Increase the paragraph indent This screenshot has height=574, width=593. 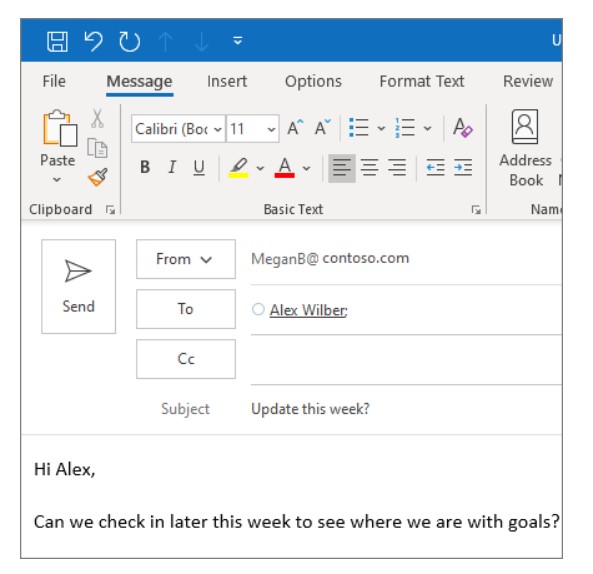(x=463, y=168)
